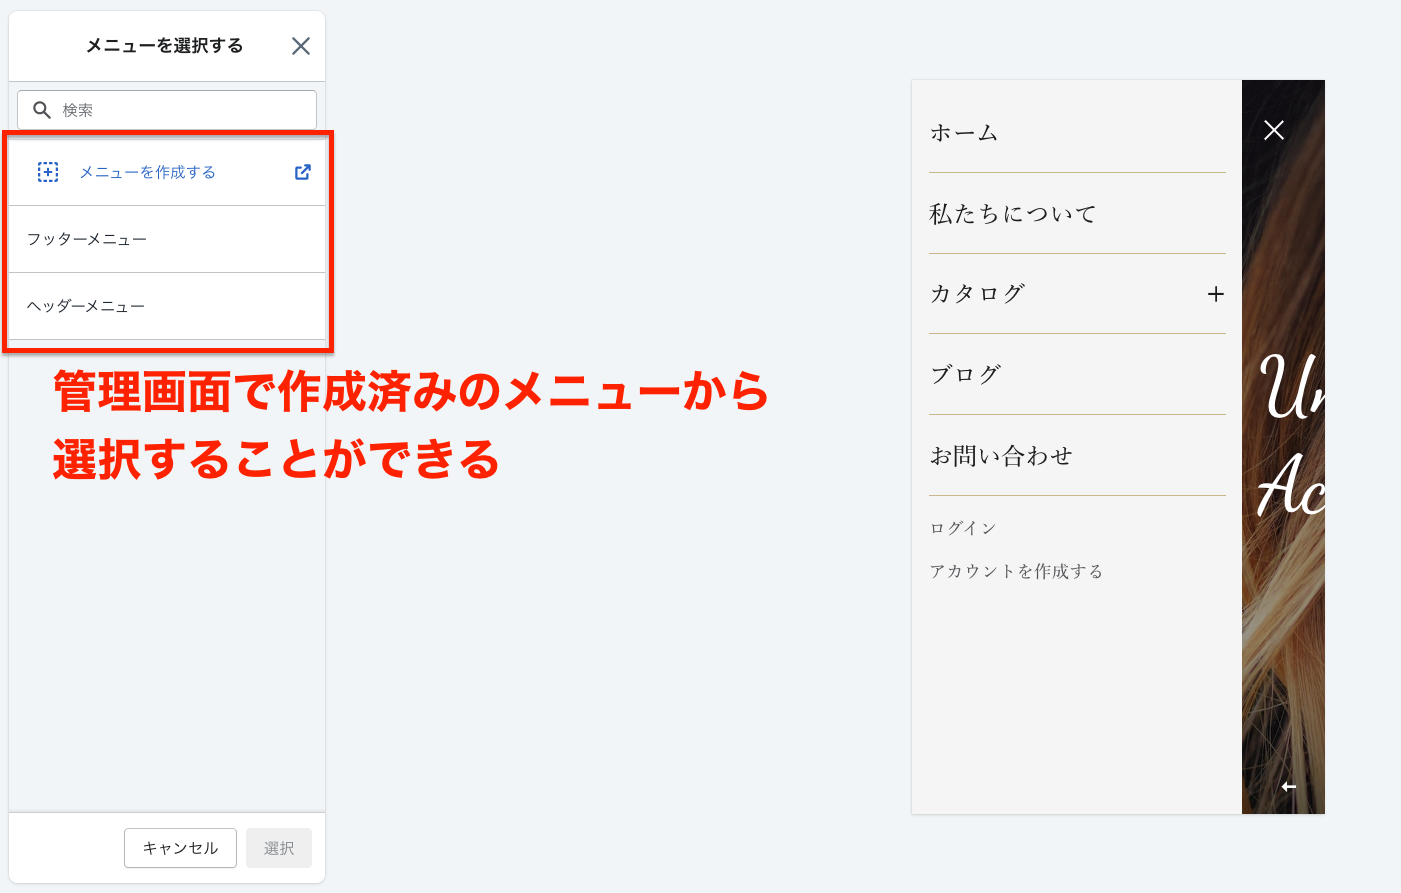Click the カタログ menu item

click(x=977, y=294)
